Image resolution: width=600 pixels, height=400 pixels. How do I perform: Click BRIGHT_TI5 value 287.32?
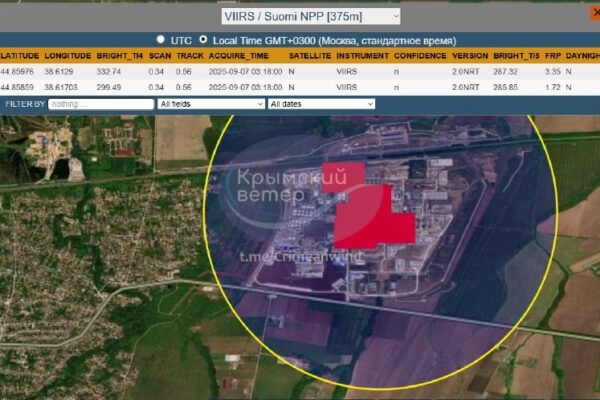pyautogui.click(x=505, y=72)
